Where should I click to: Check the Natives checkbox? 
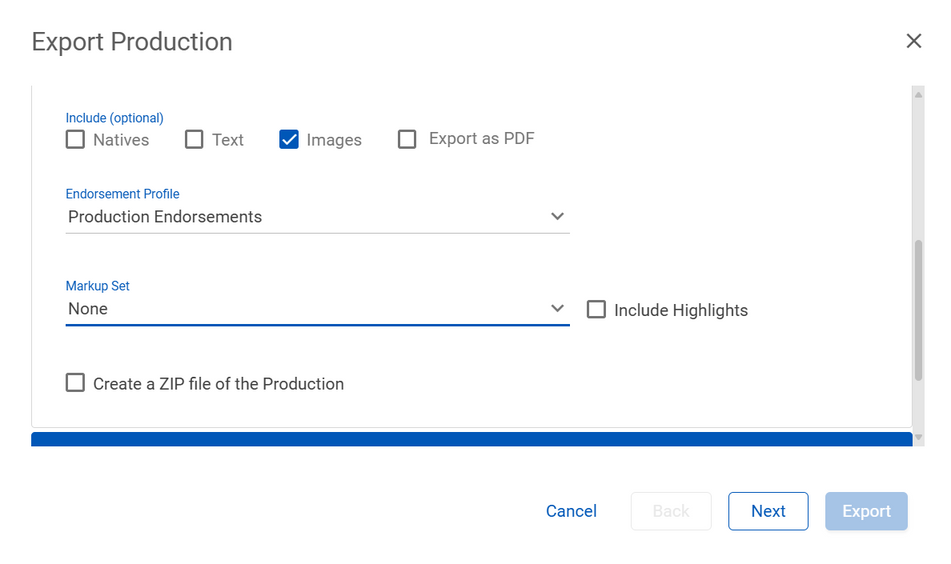click(x=75, y=139)
